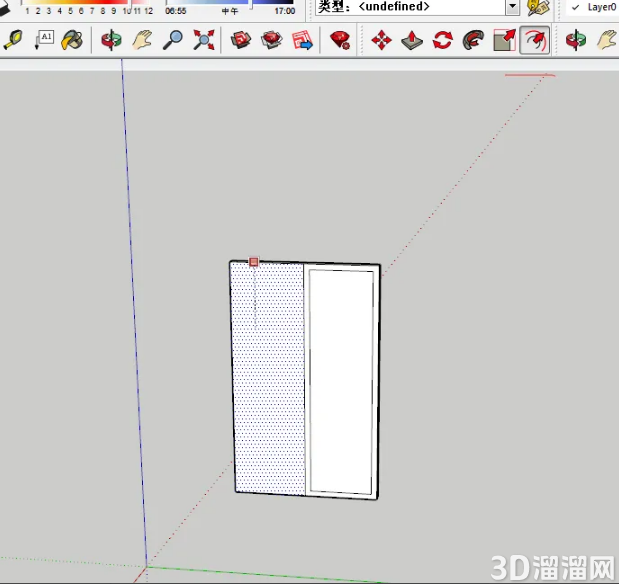Choose the Text label tool
Screen dimensions: 619x584
(x=44, y=40)
